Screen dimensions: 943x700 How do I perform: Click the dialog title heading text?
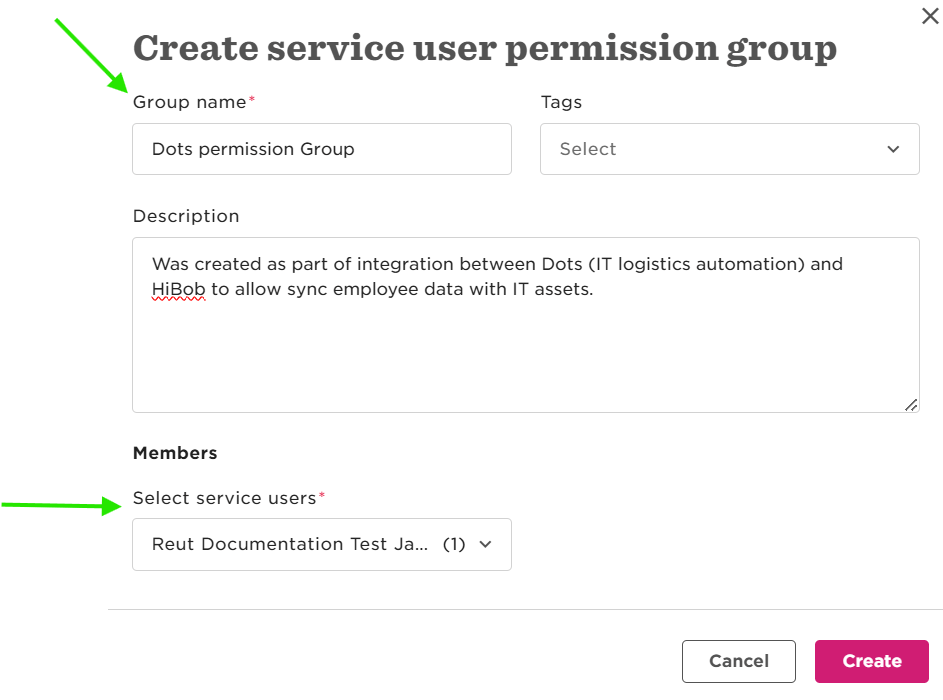(x=485, y=49)
